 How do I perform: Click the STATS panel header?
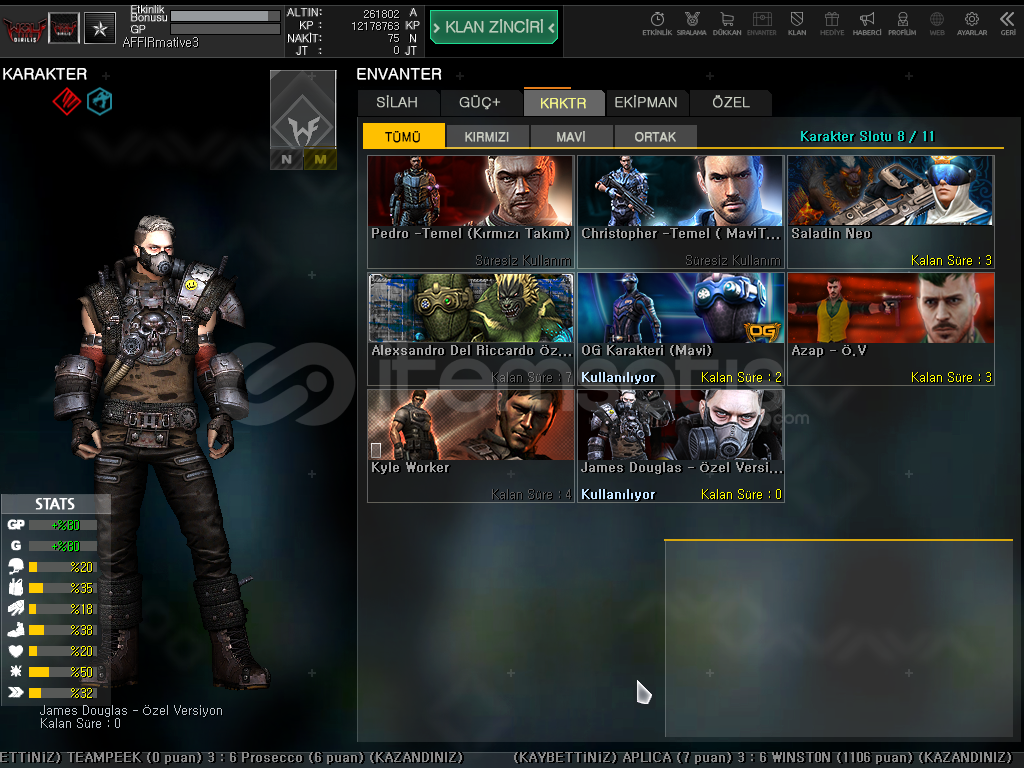coord(56,504)
